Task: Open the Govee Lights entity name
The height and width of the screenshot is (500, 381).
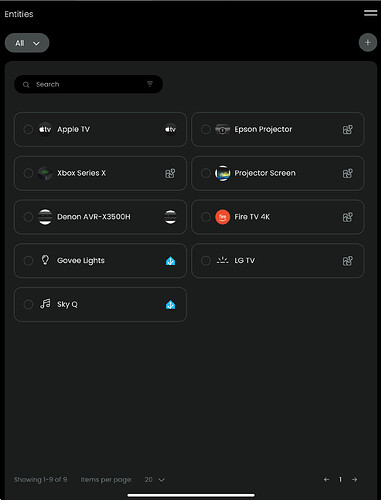Action: 81,260
